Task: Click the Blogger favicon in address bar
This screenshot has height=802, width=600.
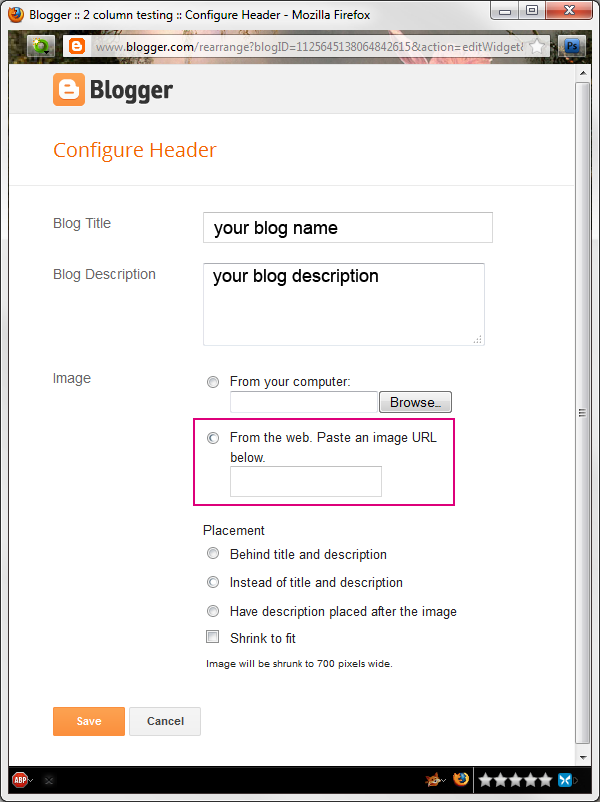Action: click(77, 47)
